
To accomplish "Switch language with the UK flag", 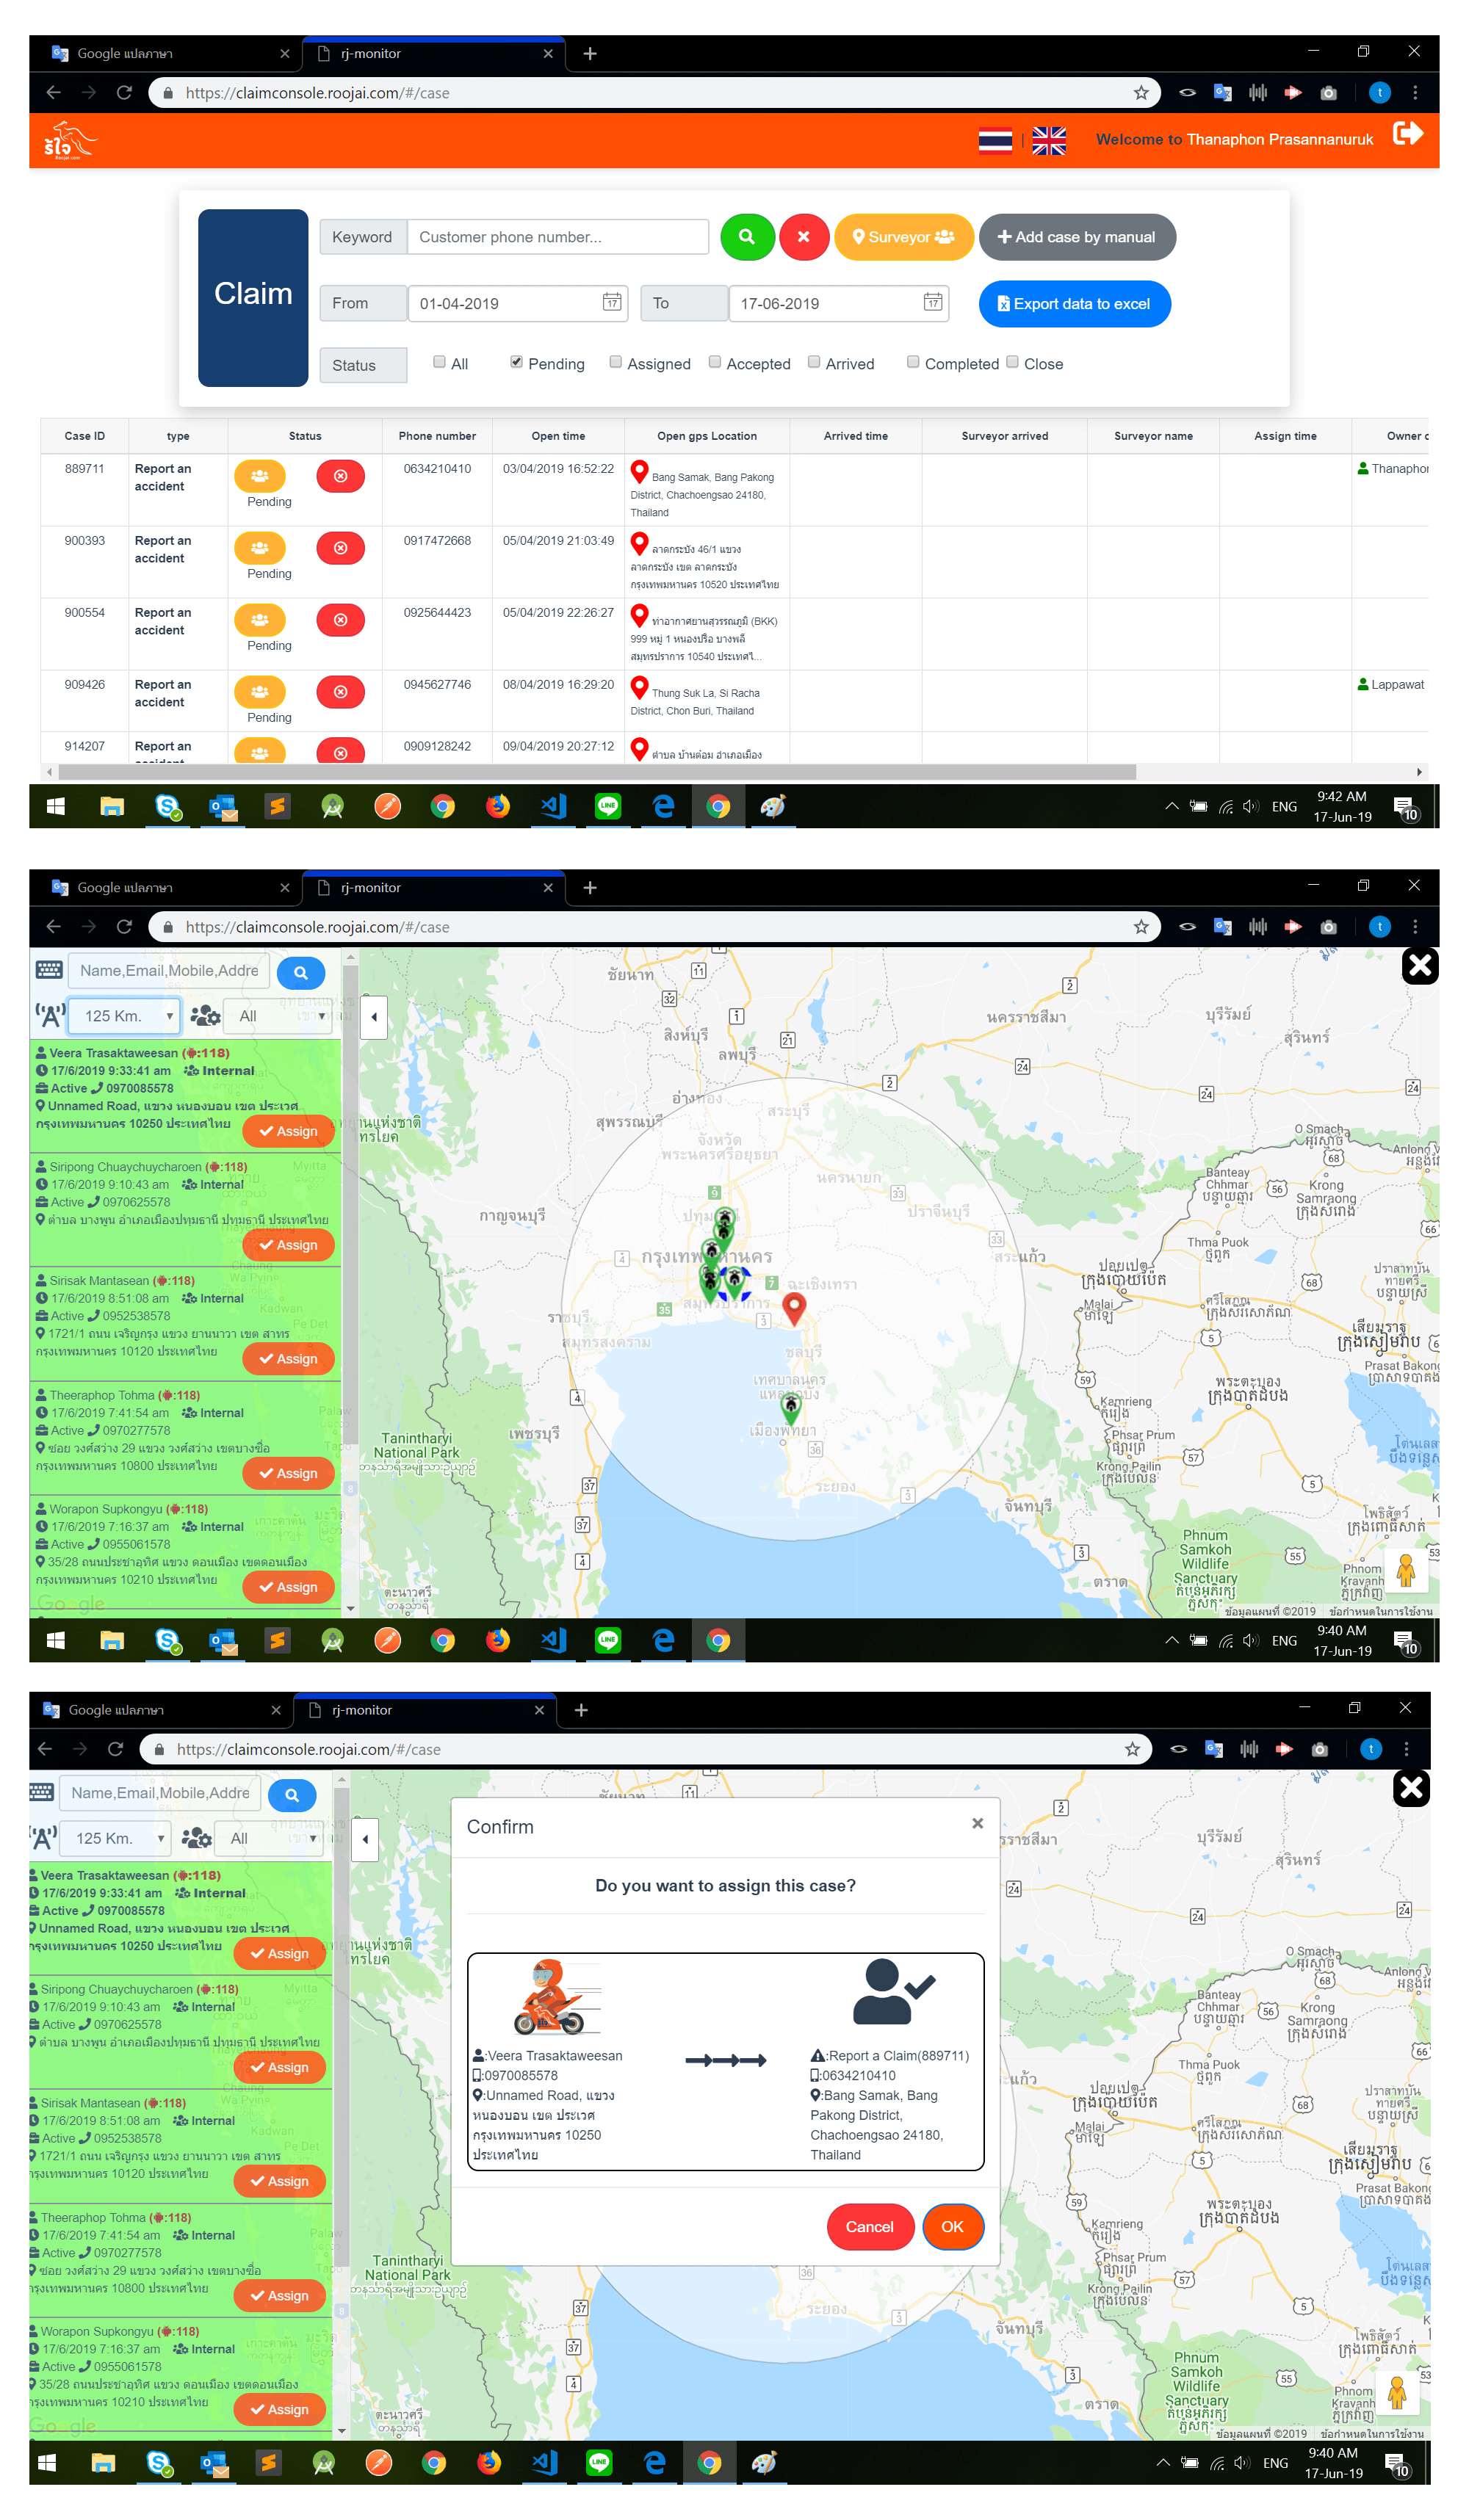I will click(x=1048, y=141).
